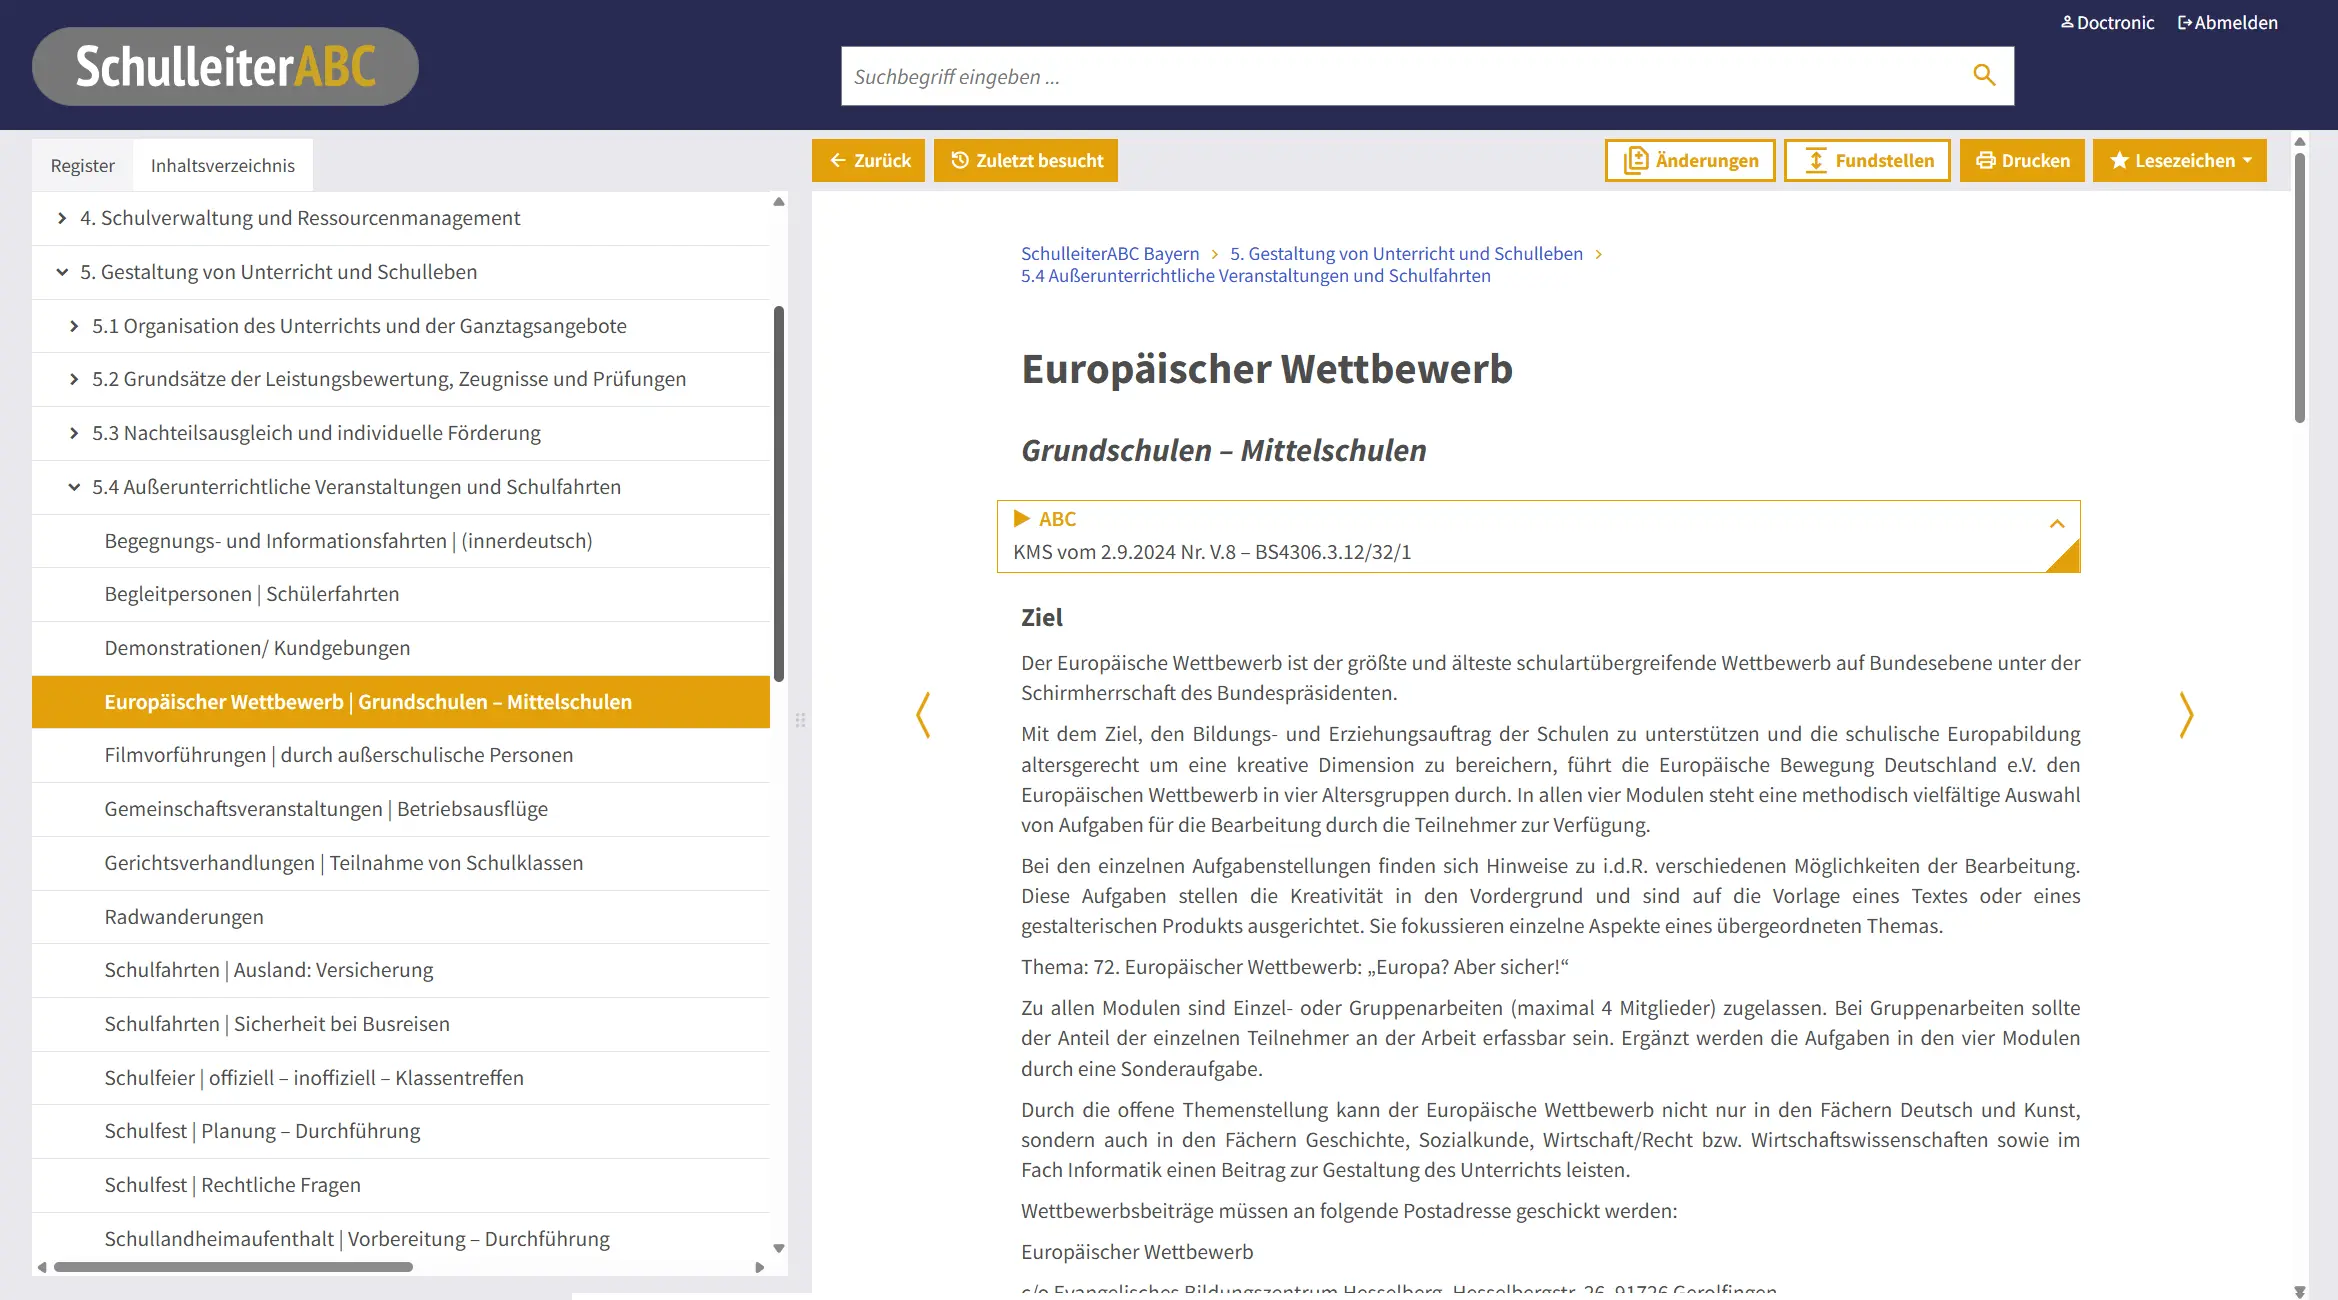The width and height of the screenshot is (2338, 1300).
Task: Open Filmvorführungen durch außerschulische Personen
Action: [401, 755]
